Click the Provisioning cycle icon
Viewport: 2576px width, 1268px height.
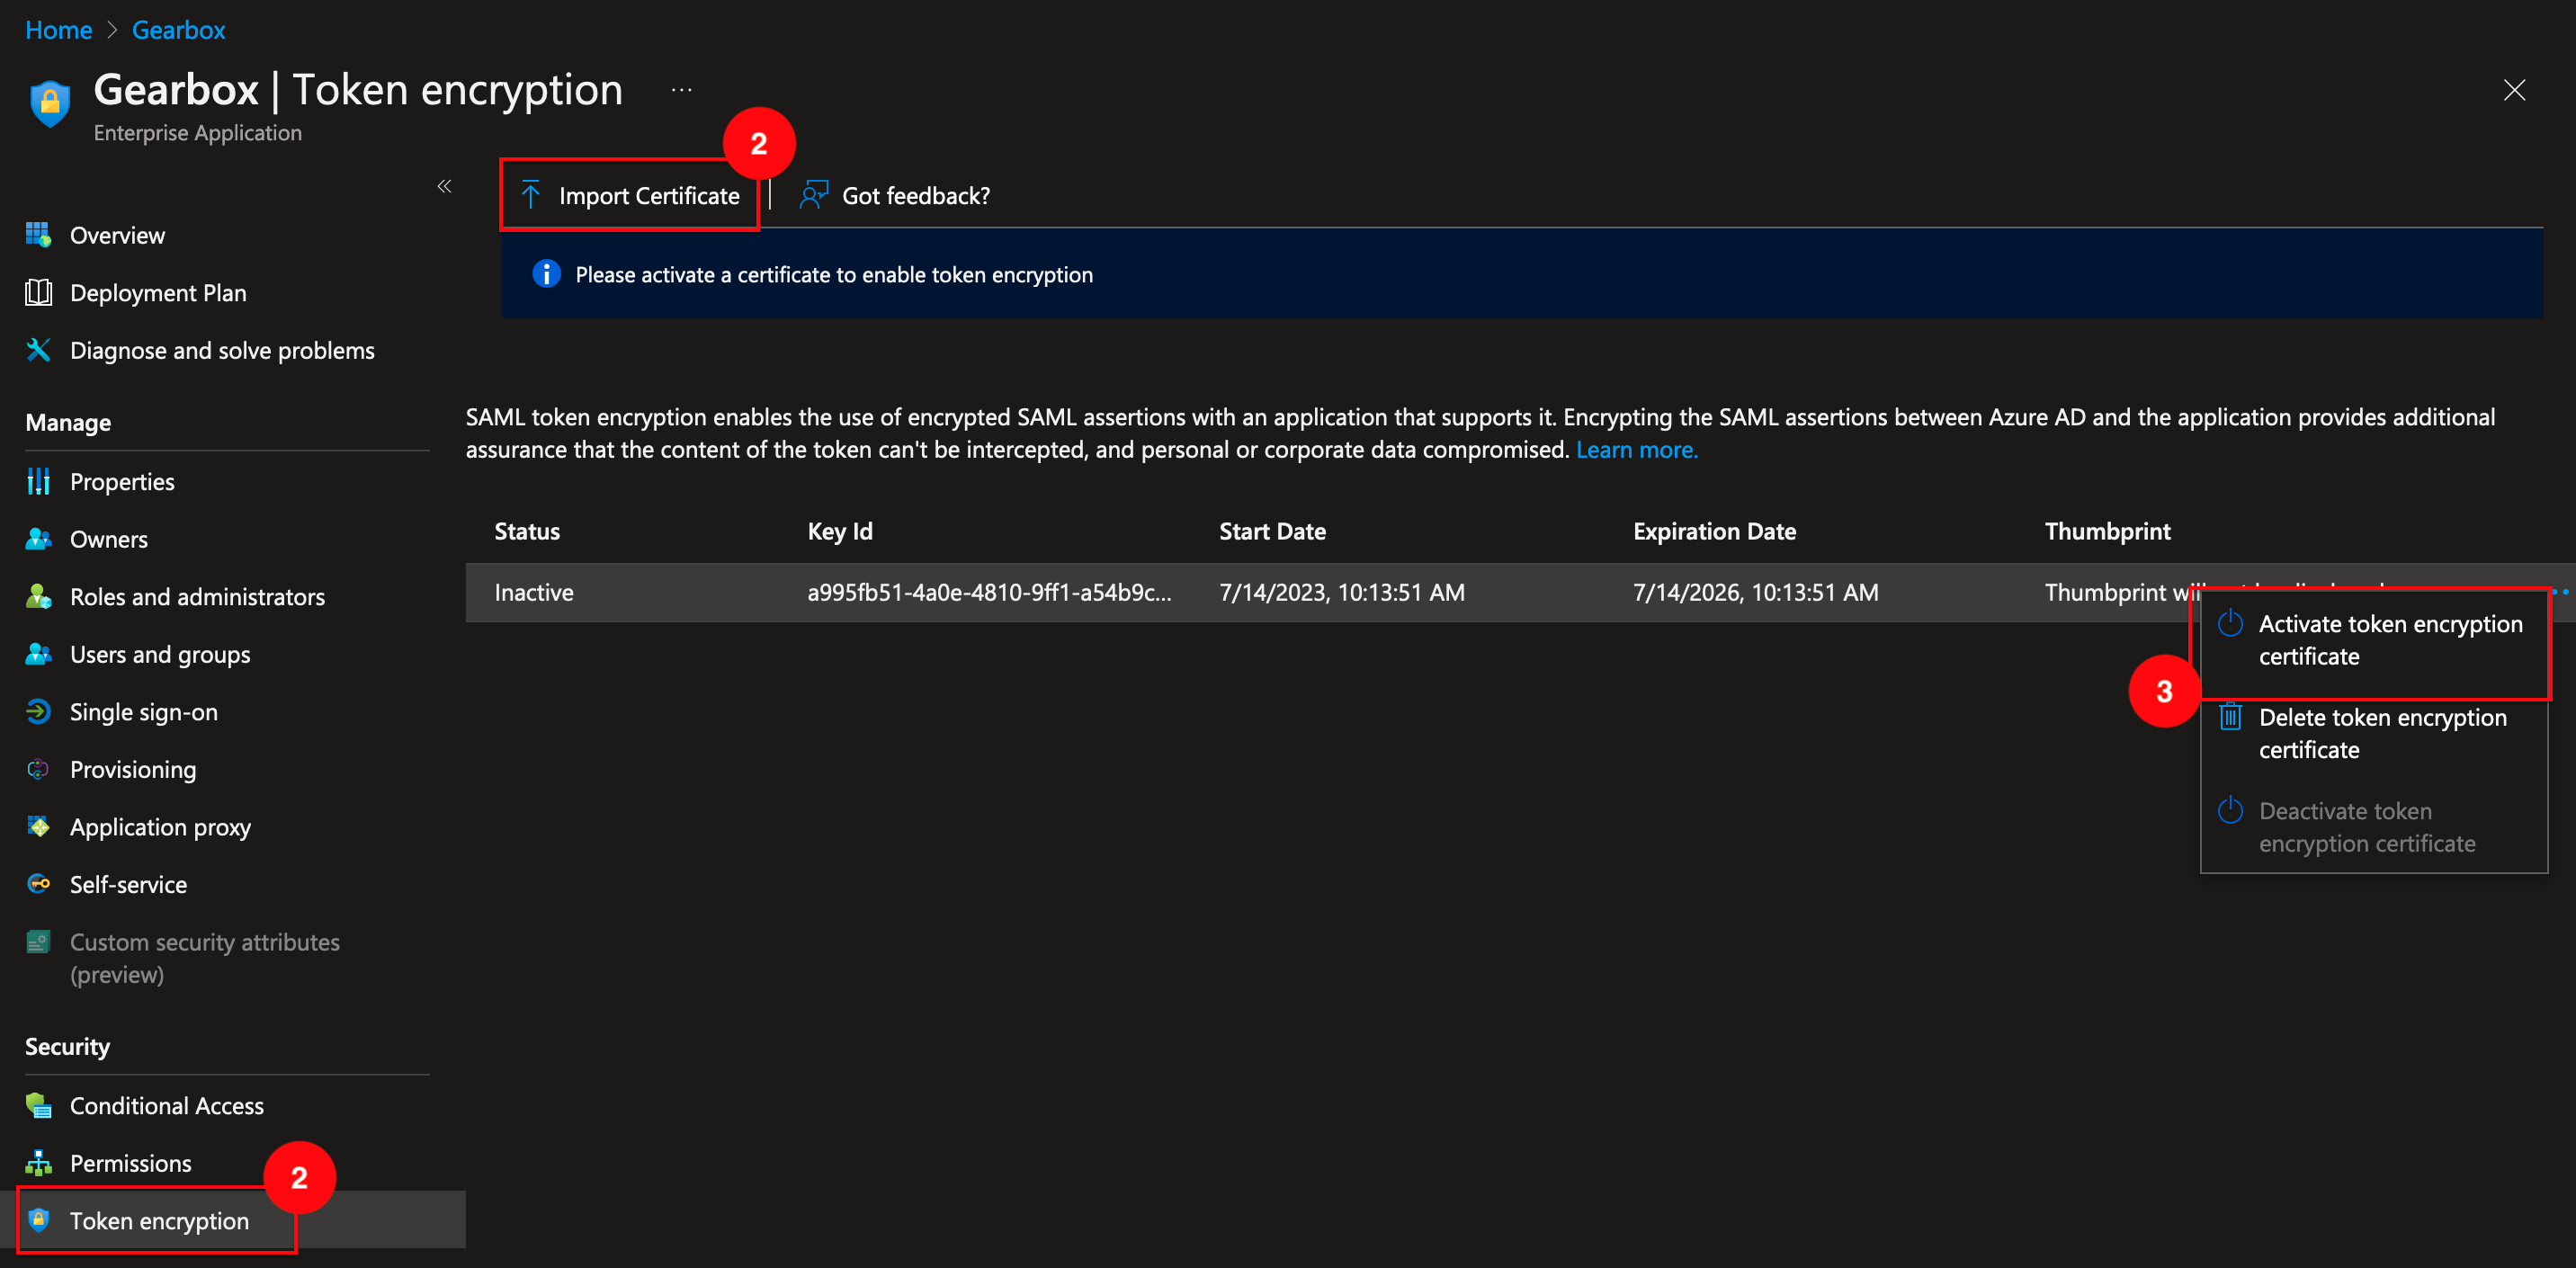pos(38,769)
